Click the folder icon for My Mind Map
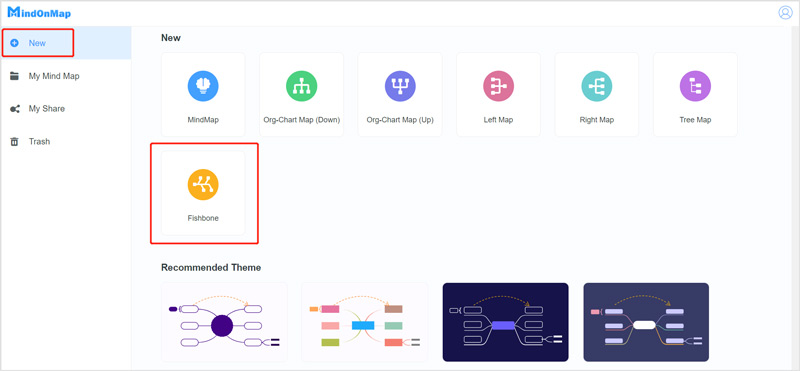This screenshot has width=800, height=371. point(14,77)
